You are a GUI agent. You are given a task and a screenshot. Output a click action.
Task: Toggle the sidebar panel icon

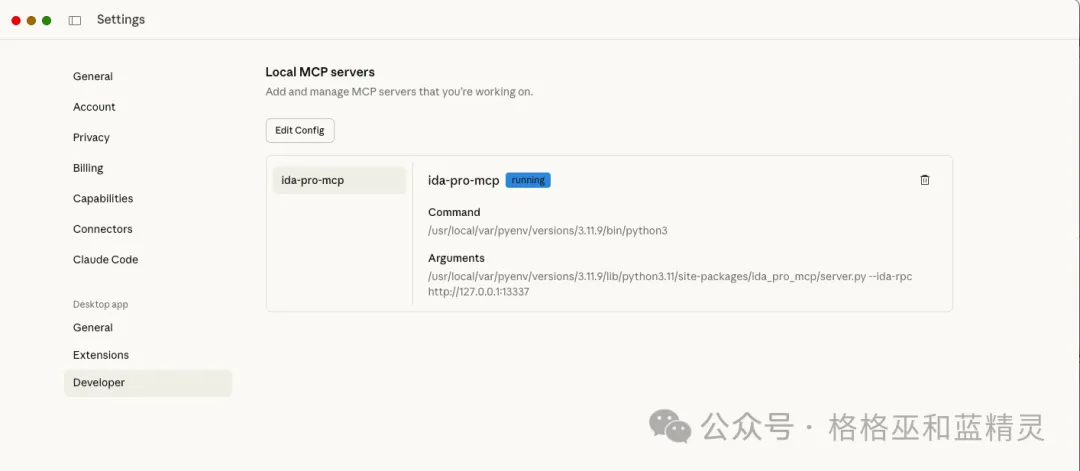pos(75,21)
